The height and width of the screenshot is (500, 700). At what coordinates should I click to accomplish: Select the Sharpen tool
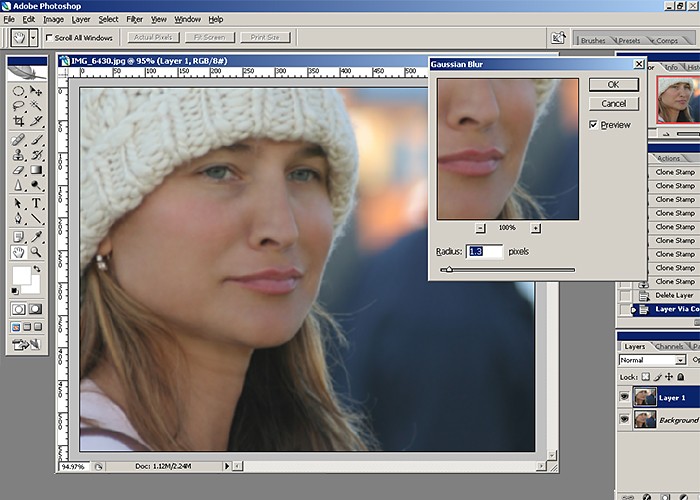(x=18, y=184)
